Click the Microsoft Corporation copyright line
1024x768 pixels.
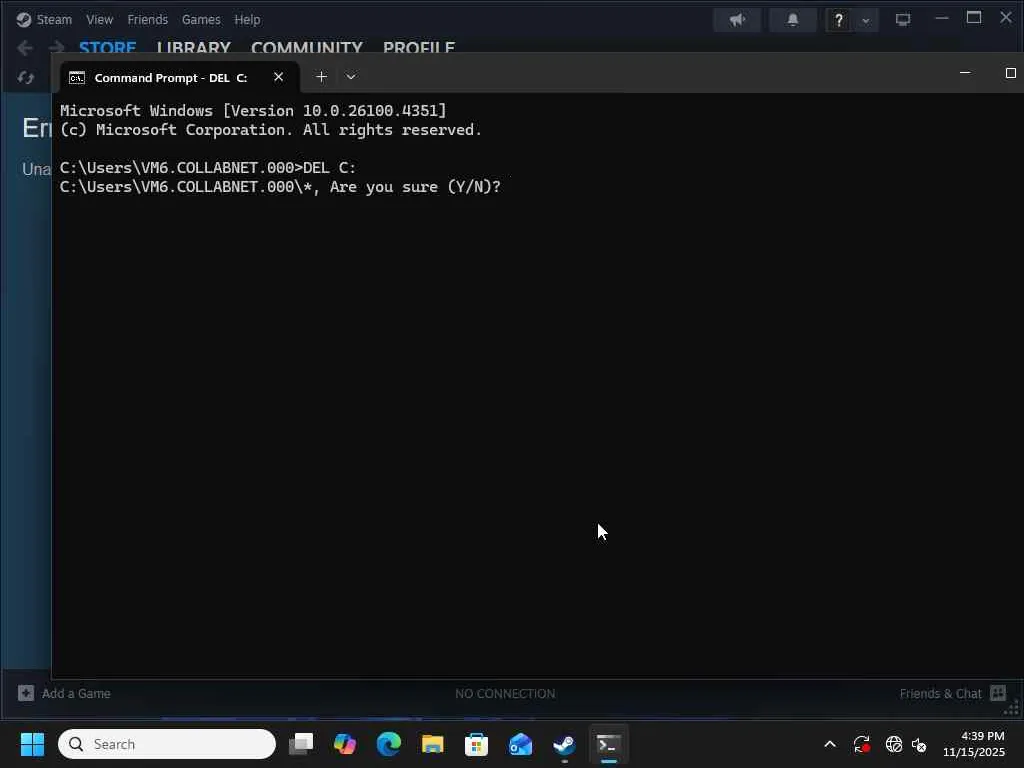point(271,130)
